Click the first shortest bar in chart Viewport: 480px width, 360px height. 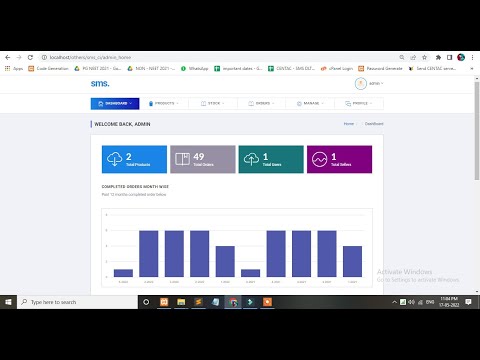click(x=123, y=273)
